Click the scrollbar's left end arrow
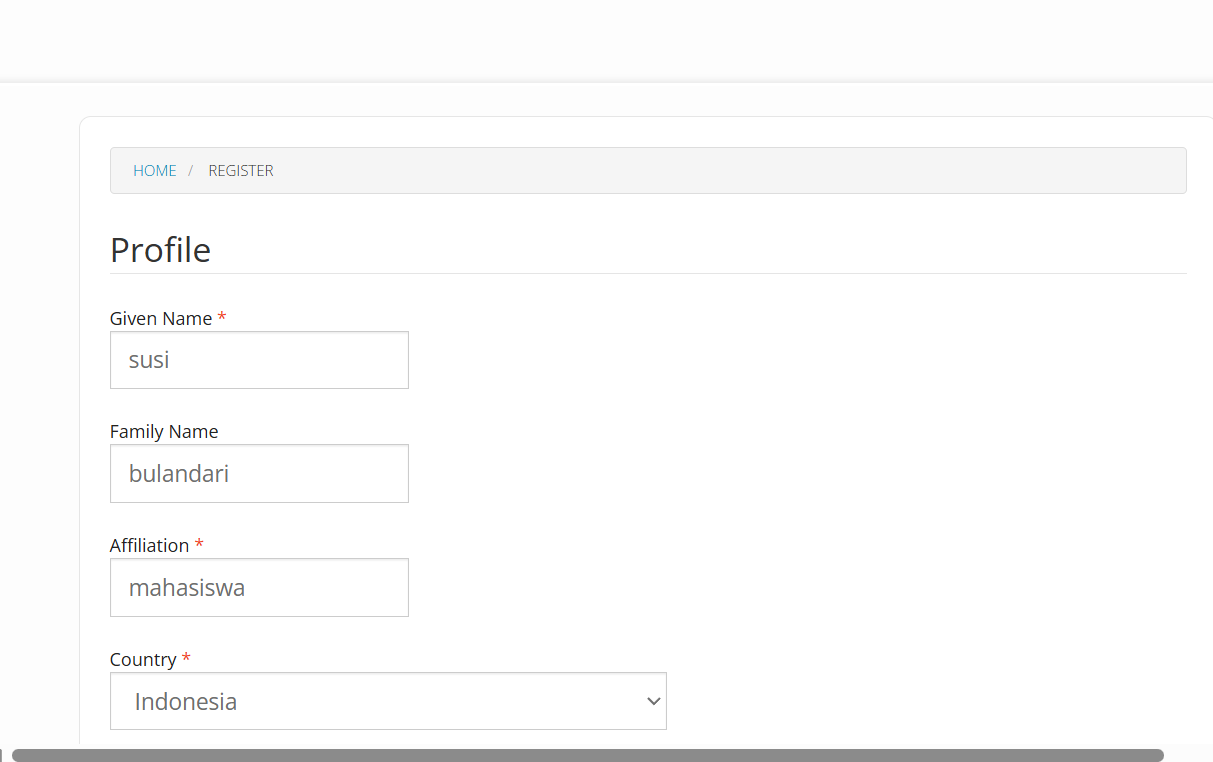 click(3, 755)
